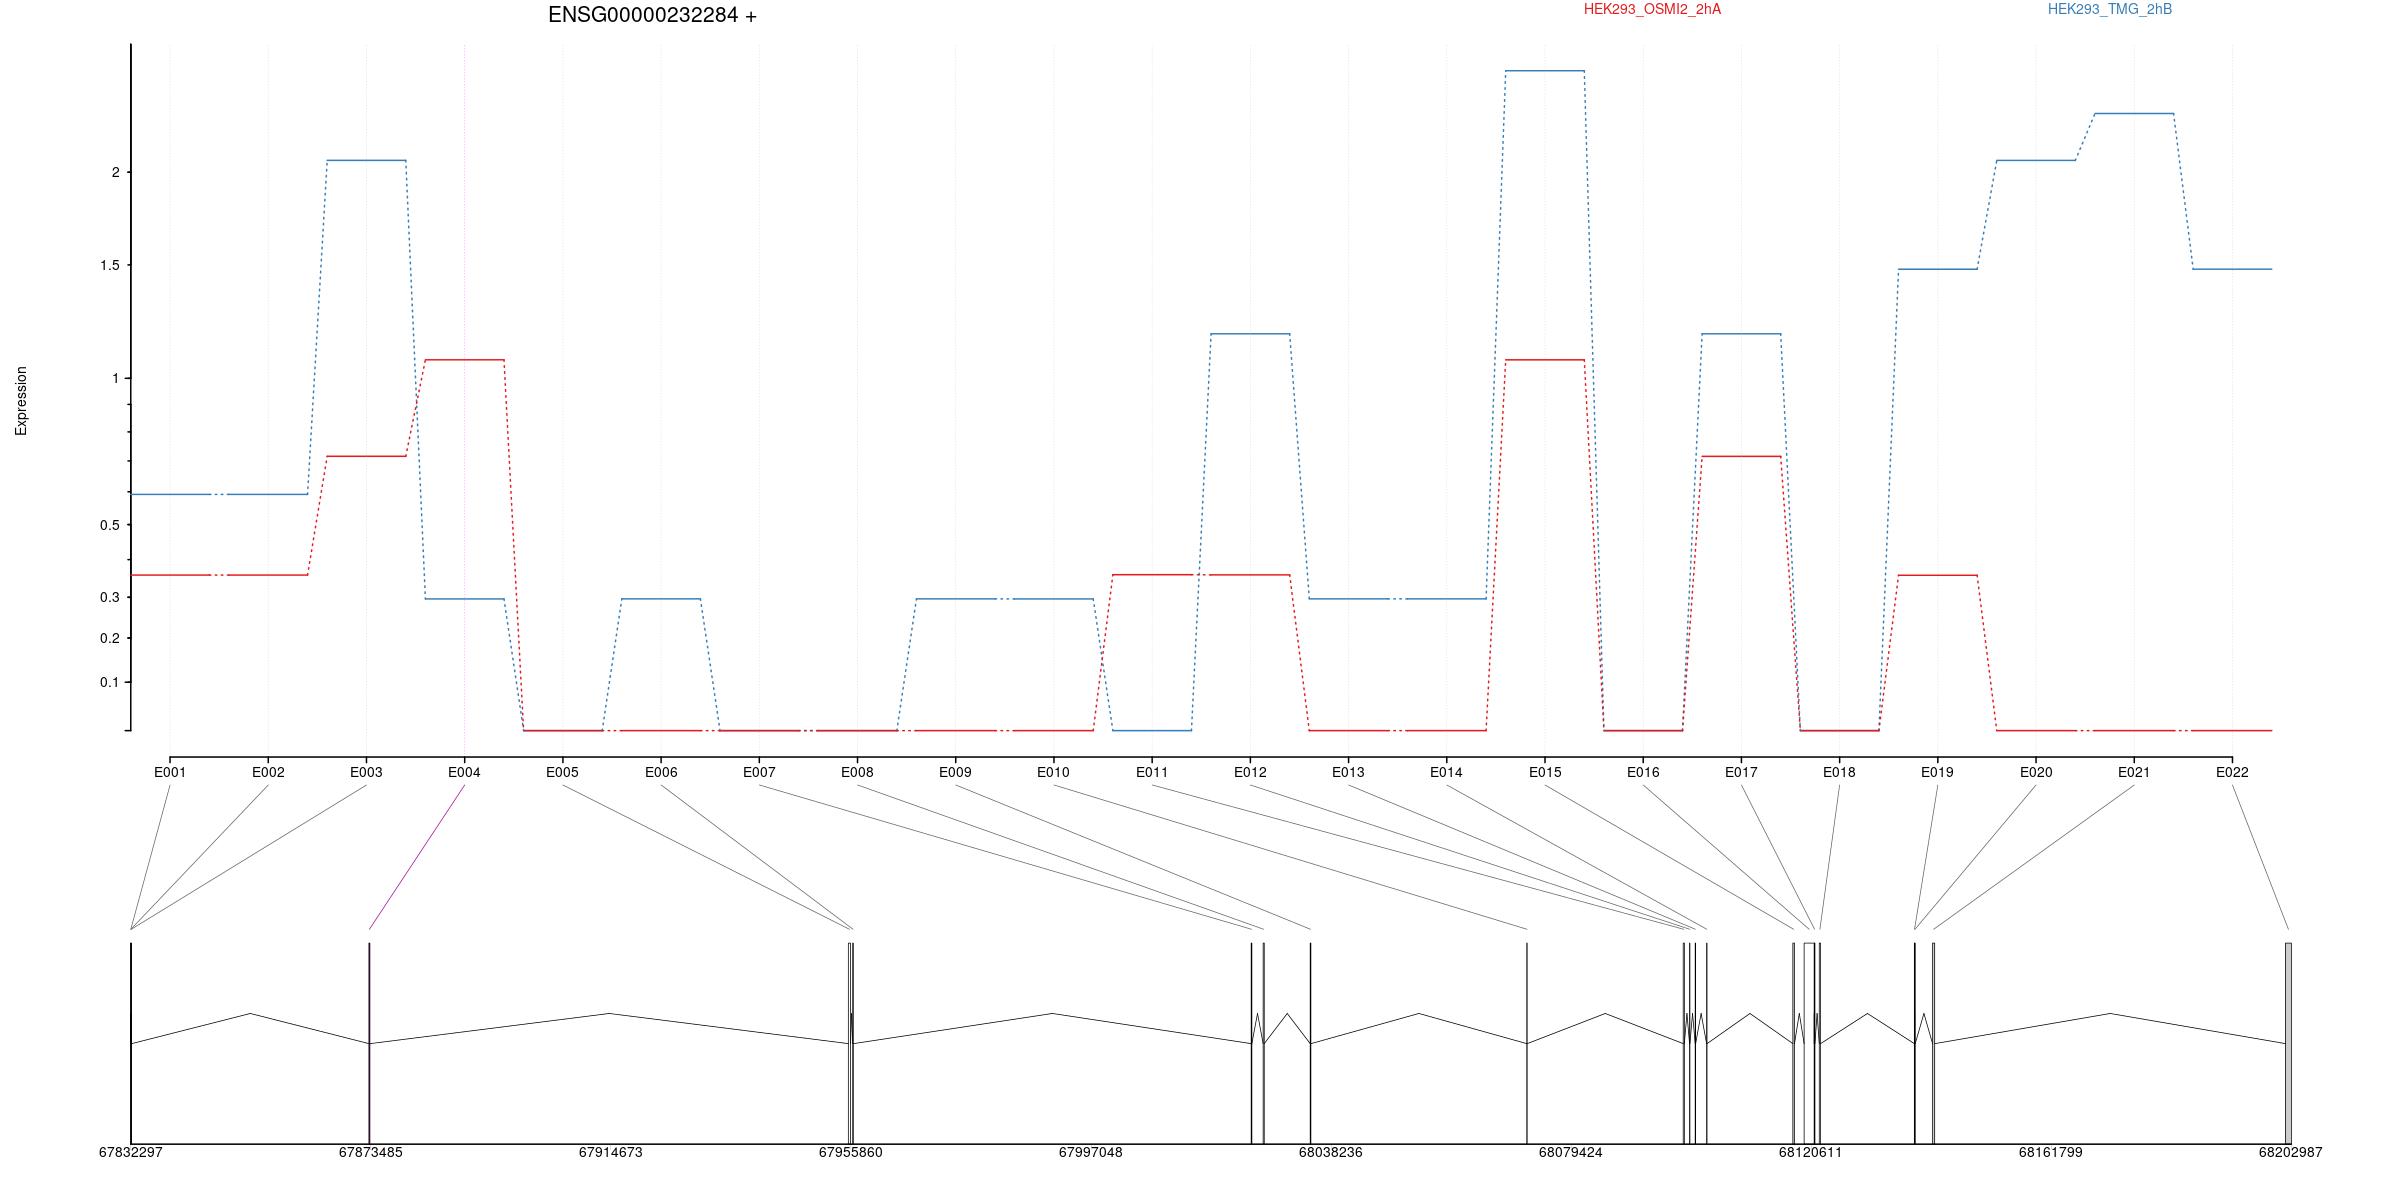This screenshot has height=1200, width=2400.
Task: Click genomic coordinate 68120611
Action: pos(1811,1152)
